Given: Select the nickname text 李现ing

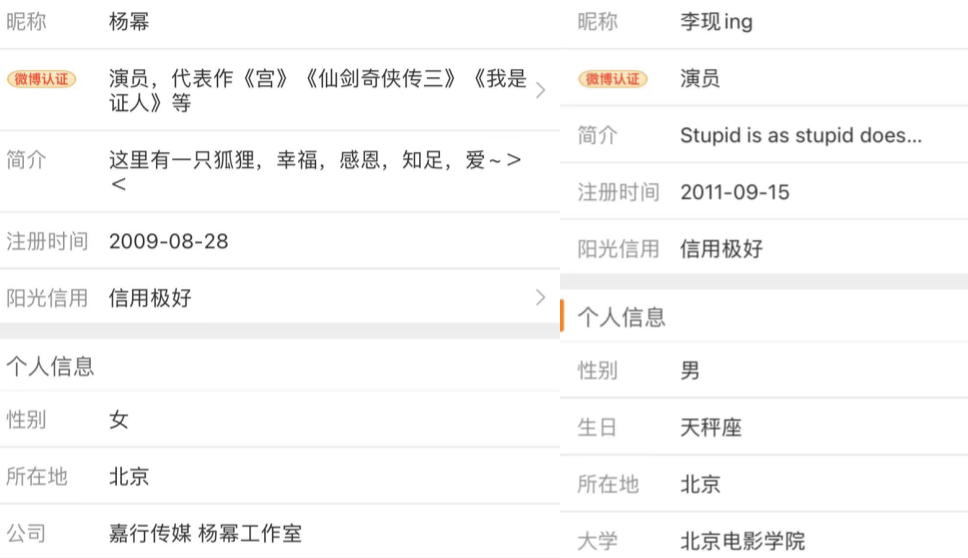Looking at the screenshot, I should pos(716,22).
